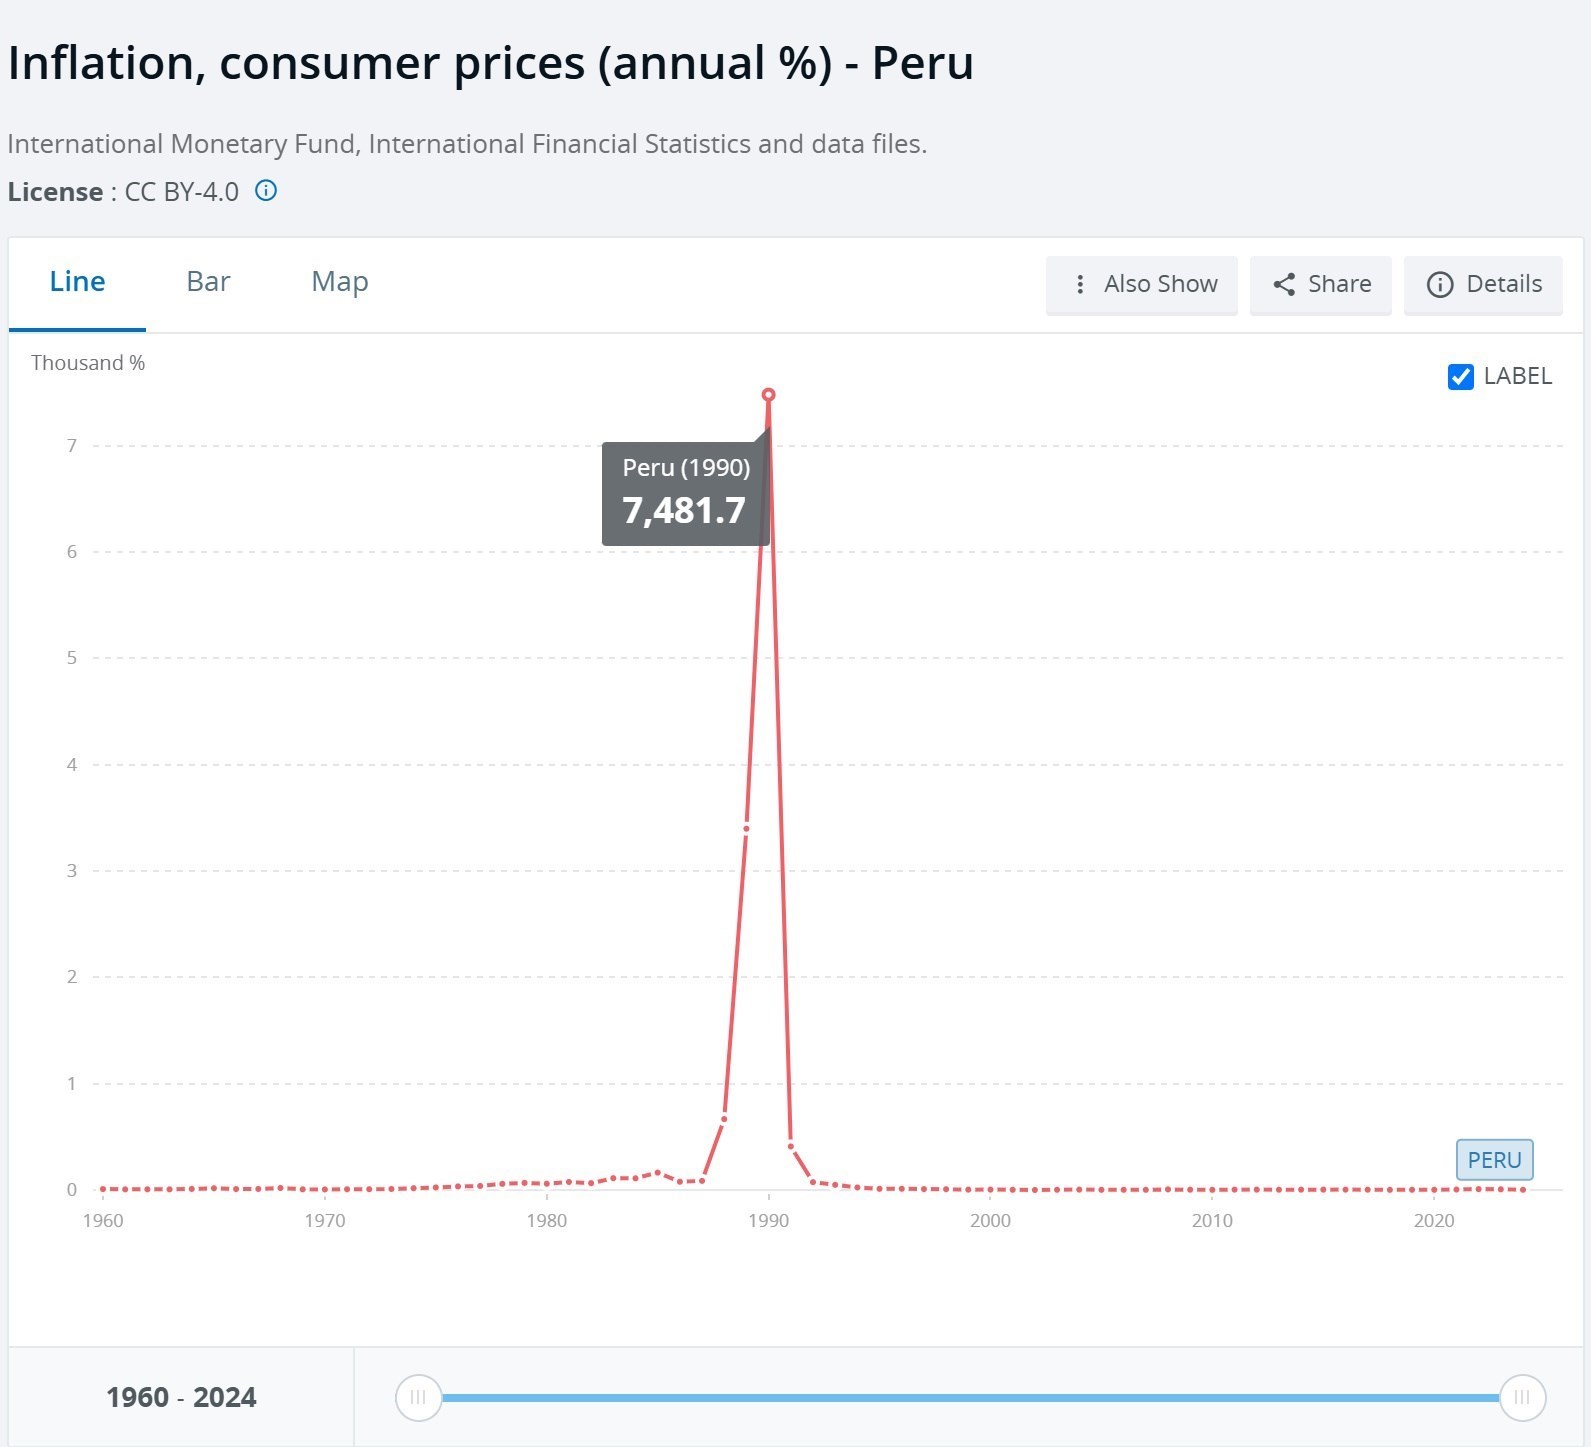
Task: Click the PERU series label tag
Action: [1494, 1160]
